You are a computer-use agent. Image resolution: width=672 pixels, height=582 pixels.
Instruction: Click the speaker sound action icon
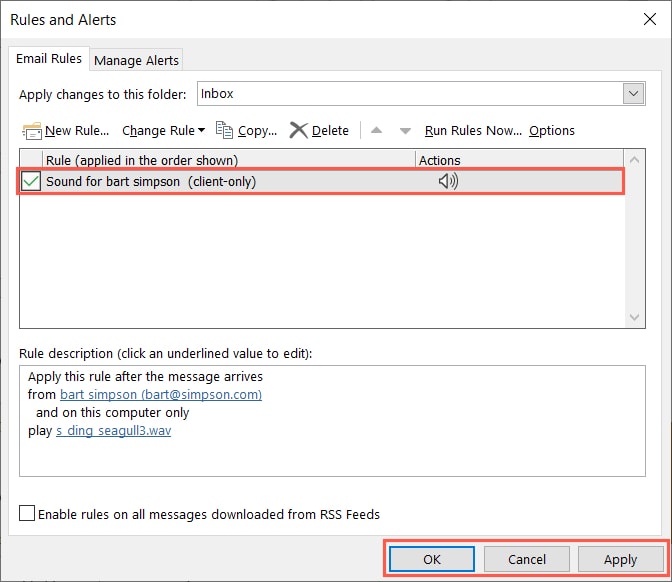coord(448,181)
